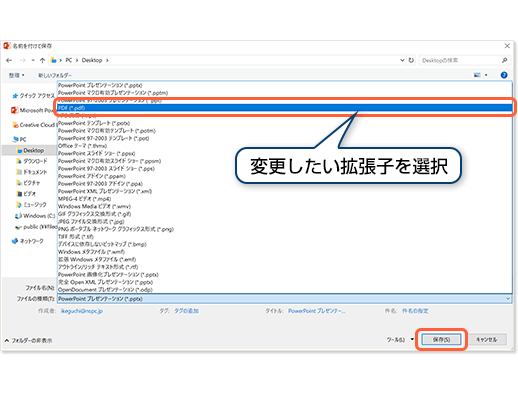Screen dimensions: 518x395
Task: Open the blue help icon
Action: click(504, 75)
